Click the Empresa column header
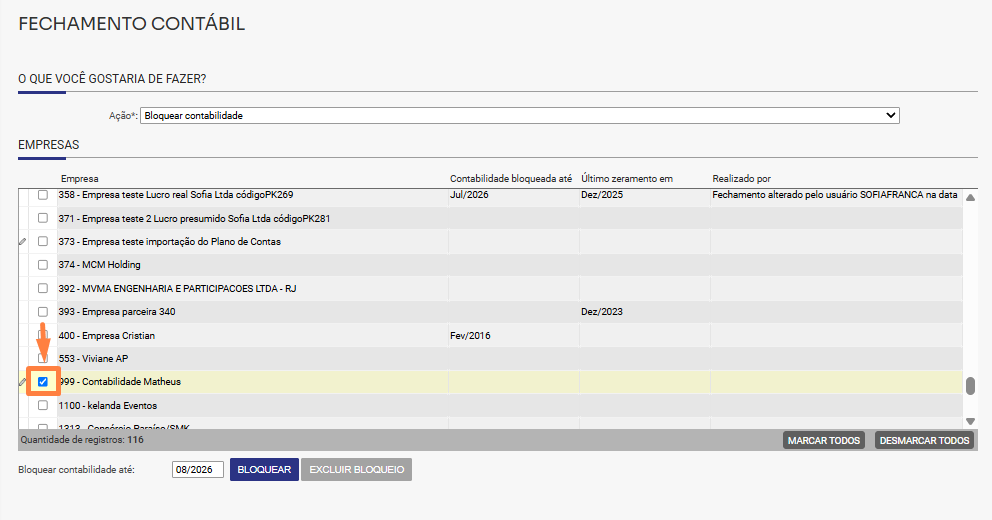992x520 pixels. [x=80, y=179]
